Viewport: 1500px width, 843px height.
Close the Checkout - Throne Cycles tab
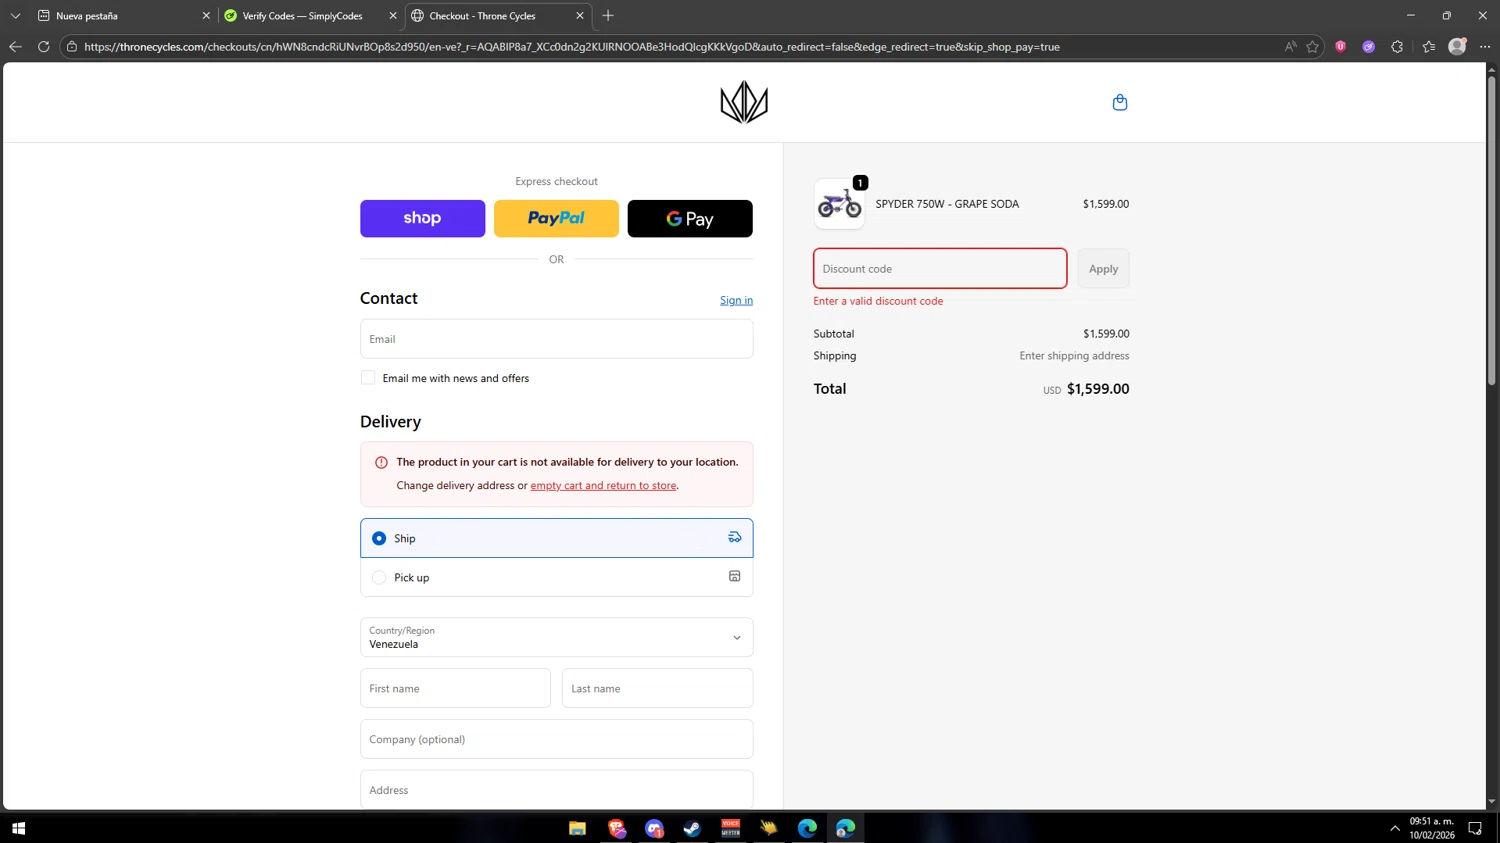580,16
